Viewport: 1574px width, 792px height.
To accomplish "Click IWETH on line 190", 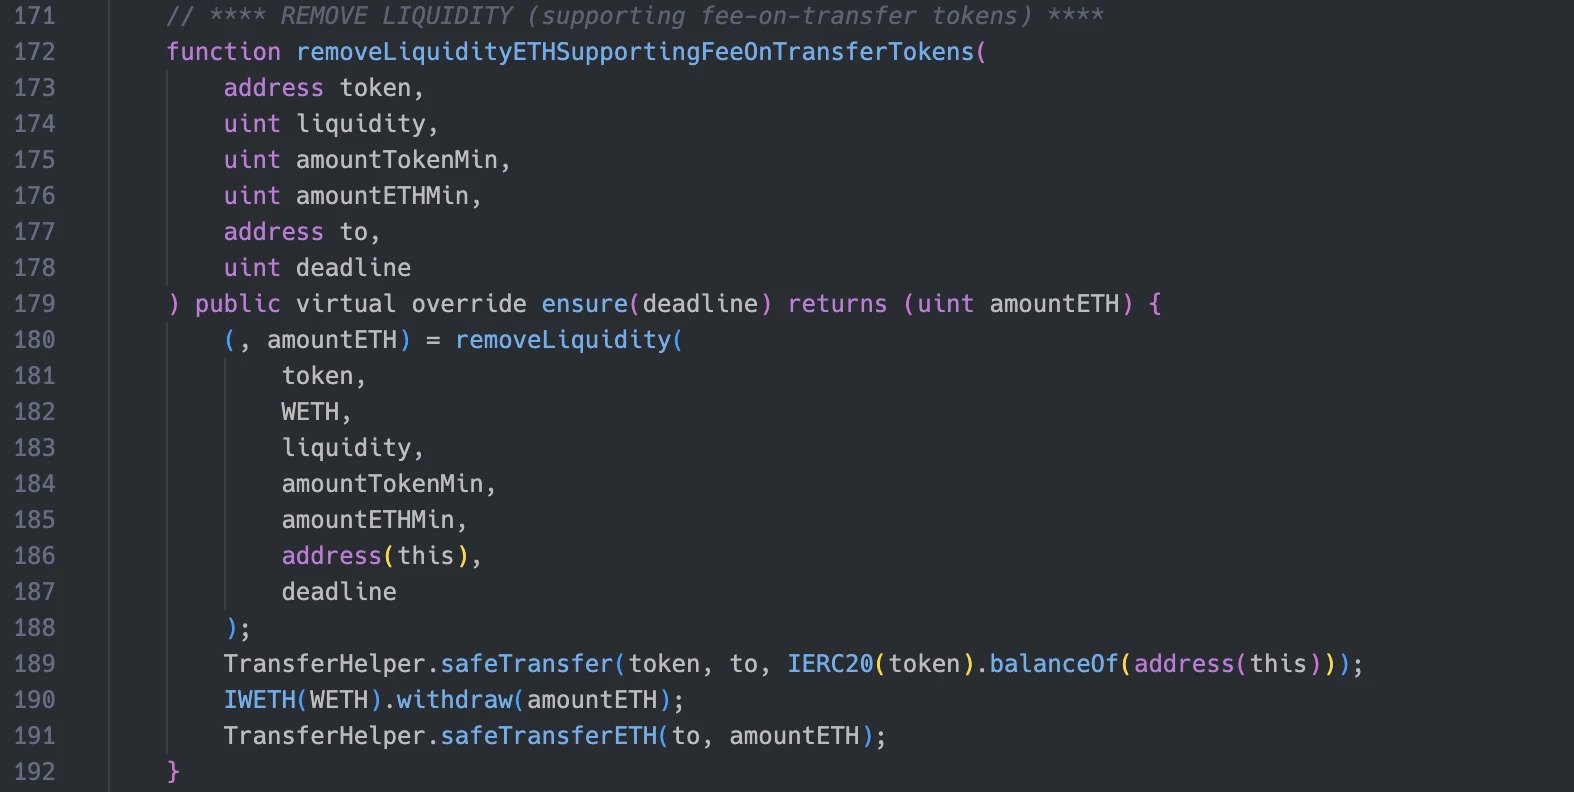I will point(259,700).
